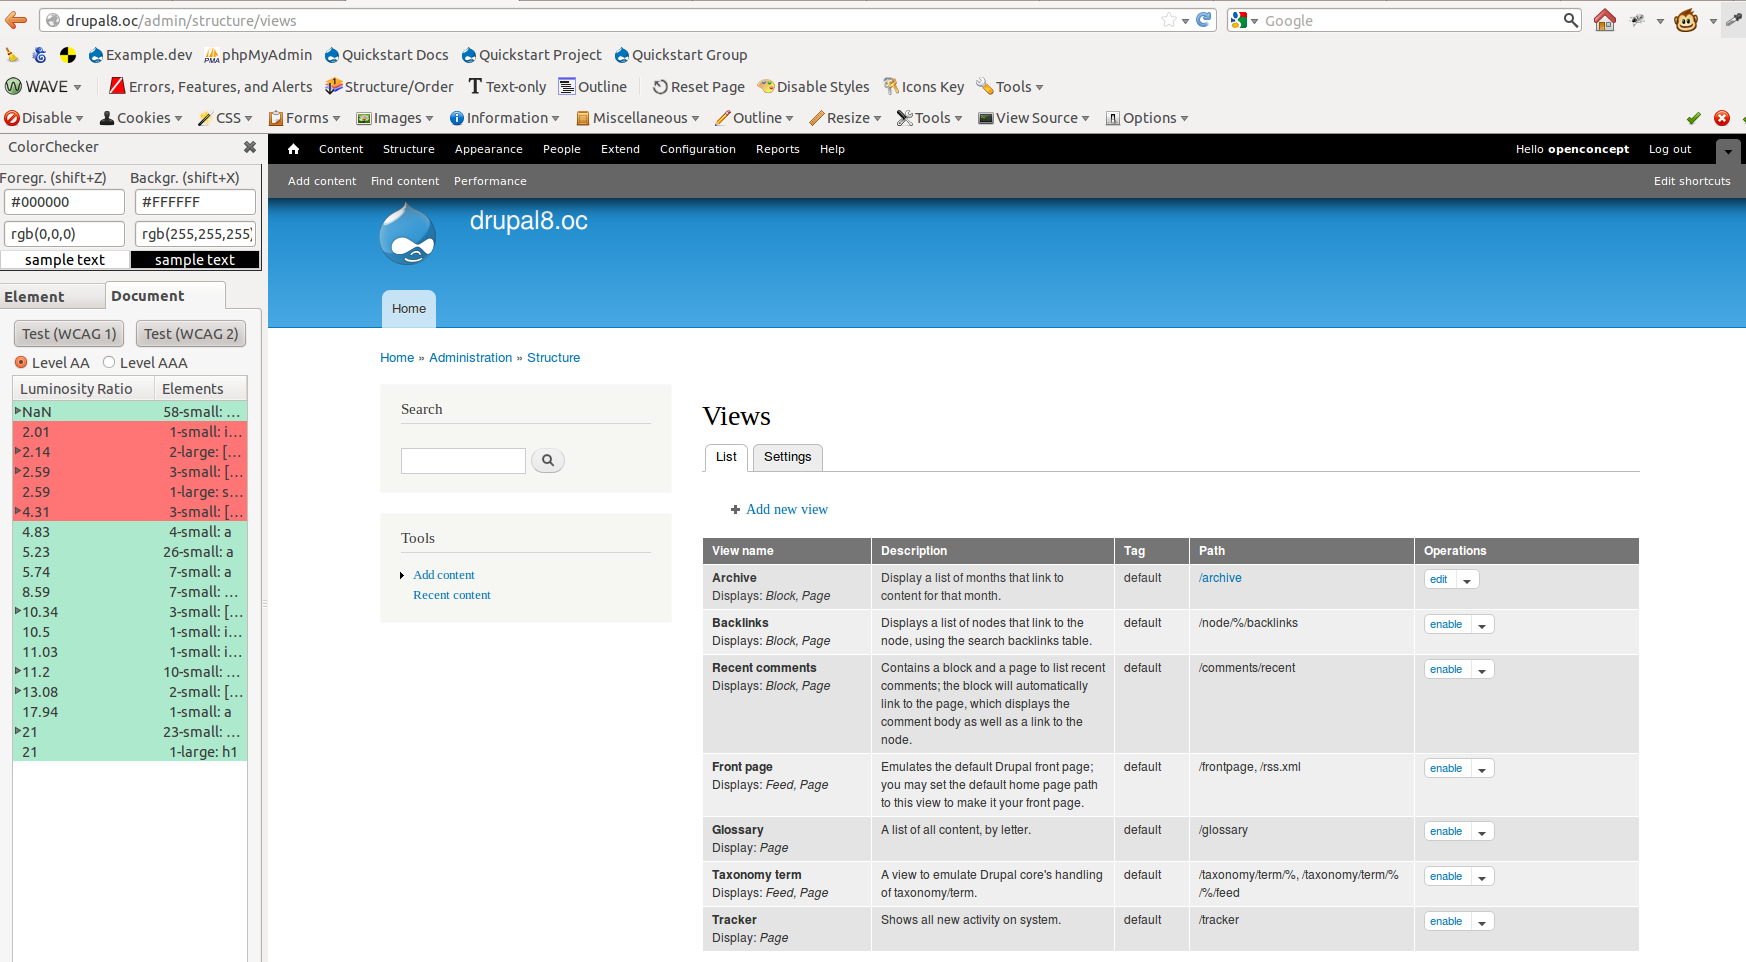
Task: Open the Backlinks enable dropdown arrow
Action: click(1482, 625)
